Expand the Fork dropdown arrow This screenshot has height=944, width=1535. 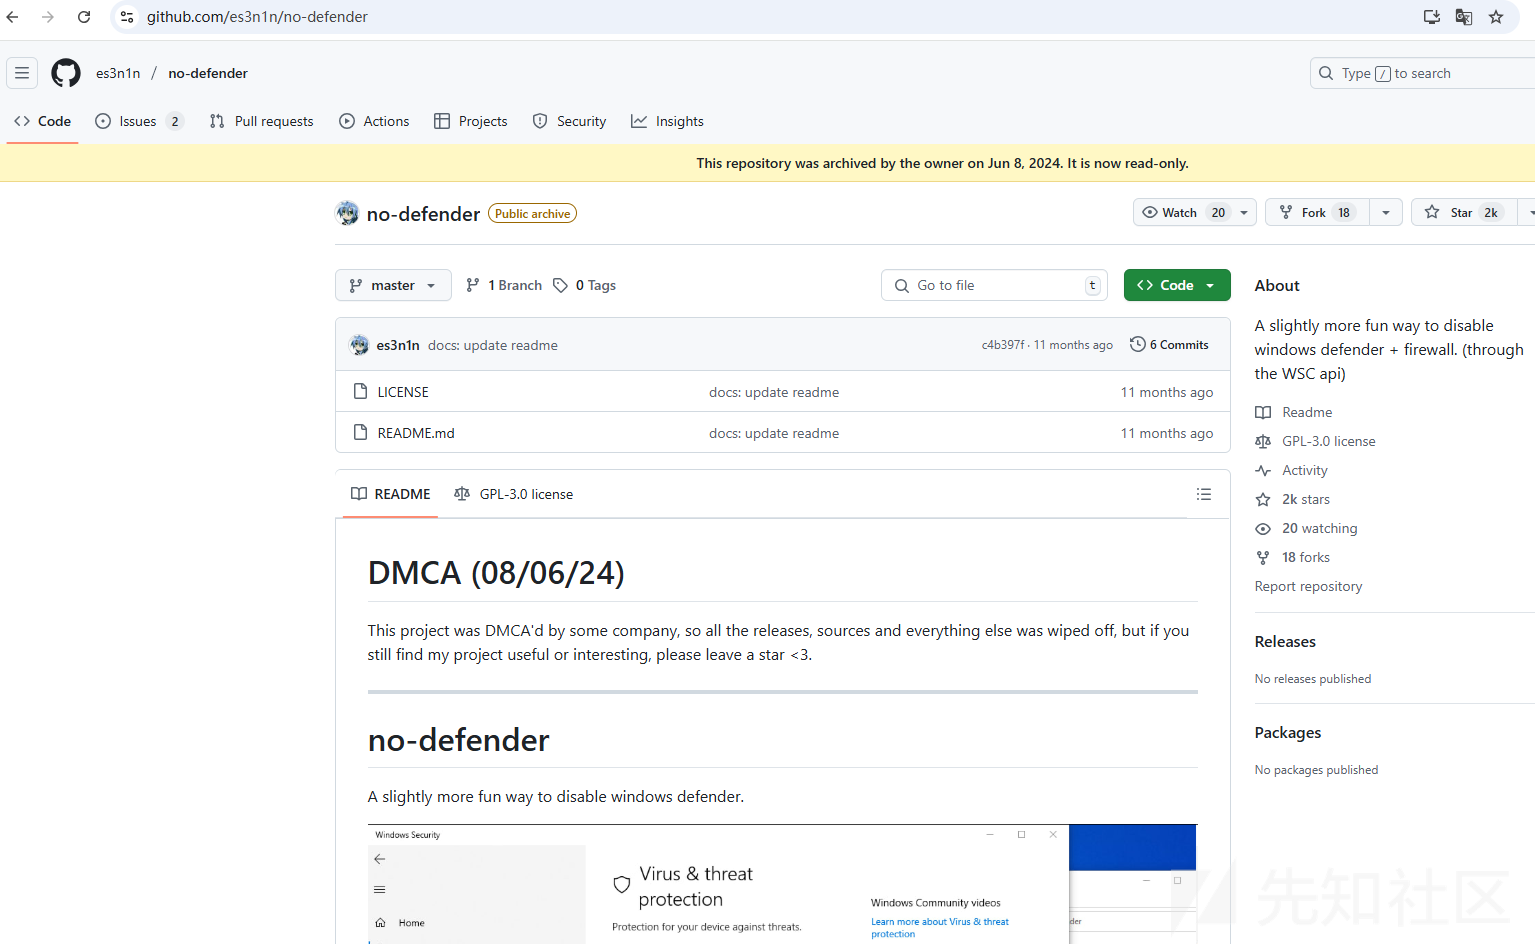1386,212
